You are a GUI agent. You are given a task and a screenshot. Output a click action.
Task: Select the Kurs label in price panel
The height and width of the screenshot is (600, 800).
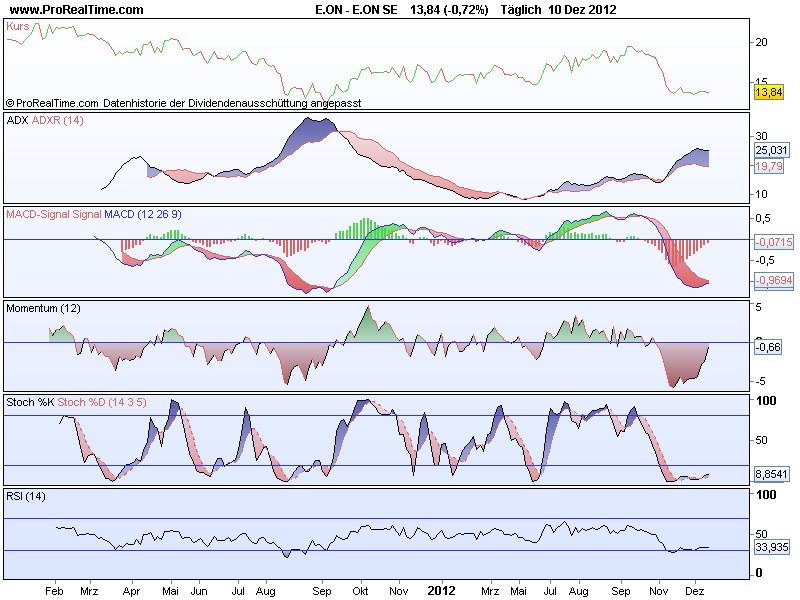click(x=18, y=27)
